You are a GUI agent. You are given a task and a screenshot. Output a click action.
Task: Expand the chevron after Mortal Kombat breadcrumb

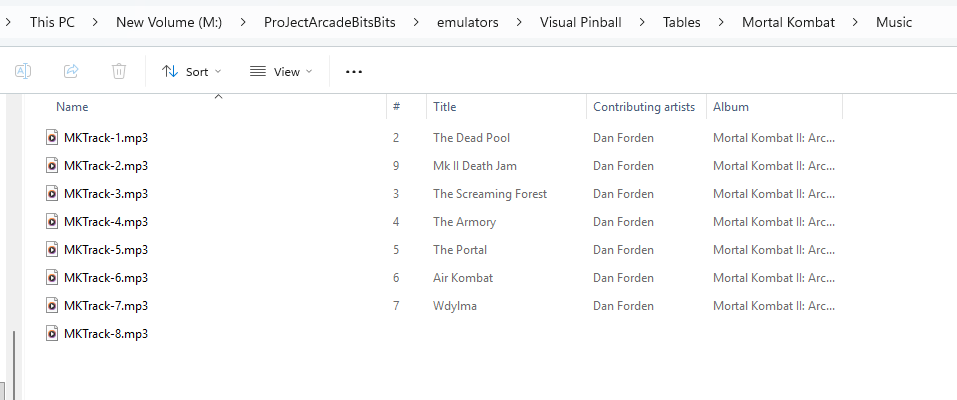854,23
